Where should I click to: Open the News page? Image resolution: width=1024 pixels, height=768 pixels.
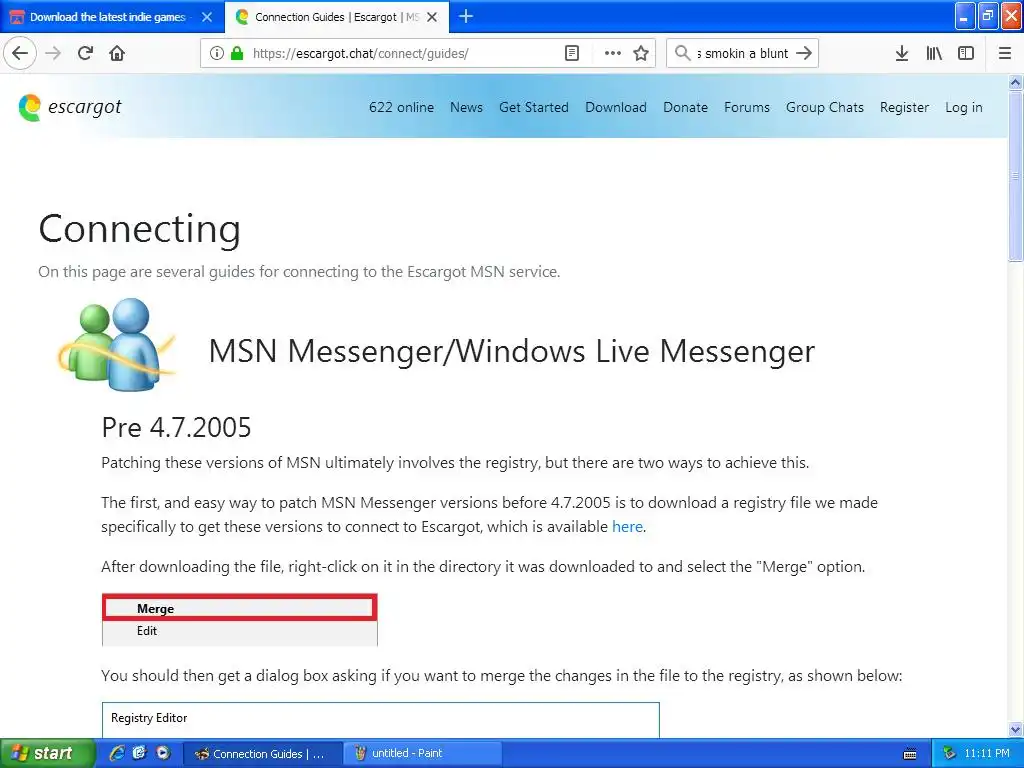[x=466, y=107]
